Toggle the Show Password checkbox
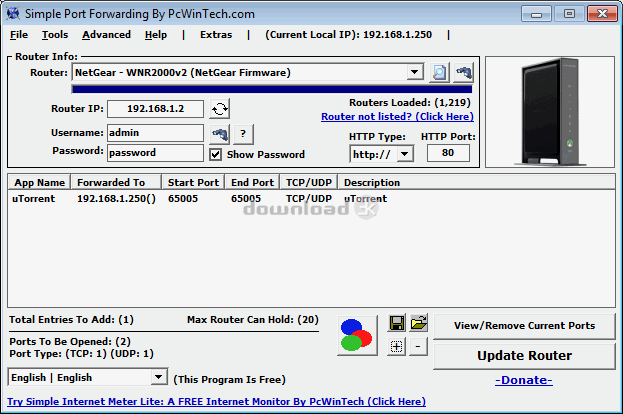The image size is (623, 414). tap(215, 154)
